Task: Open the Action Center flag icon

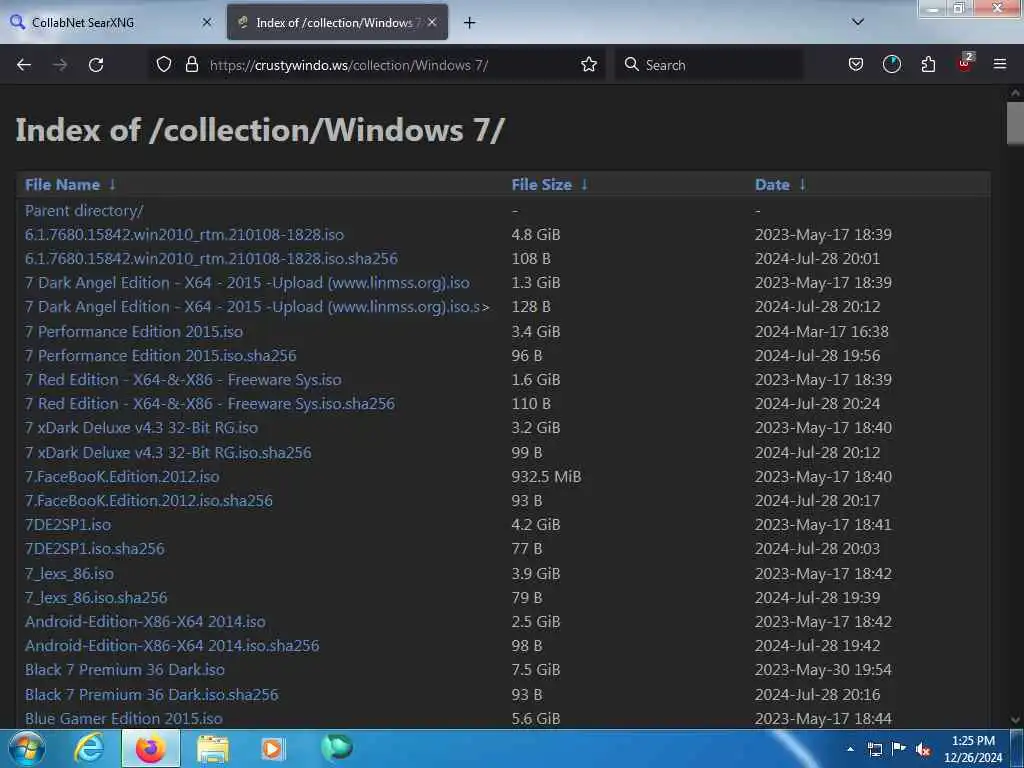Action: 899,748
